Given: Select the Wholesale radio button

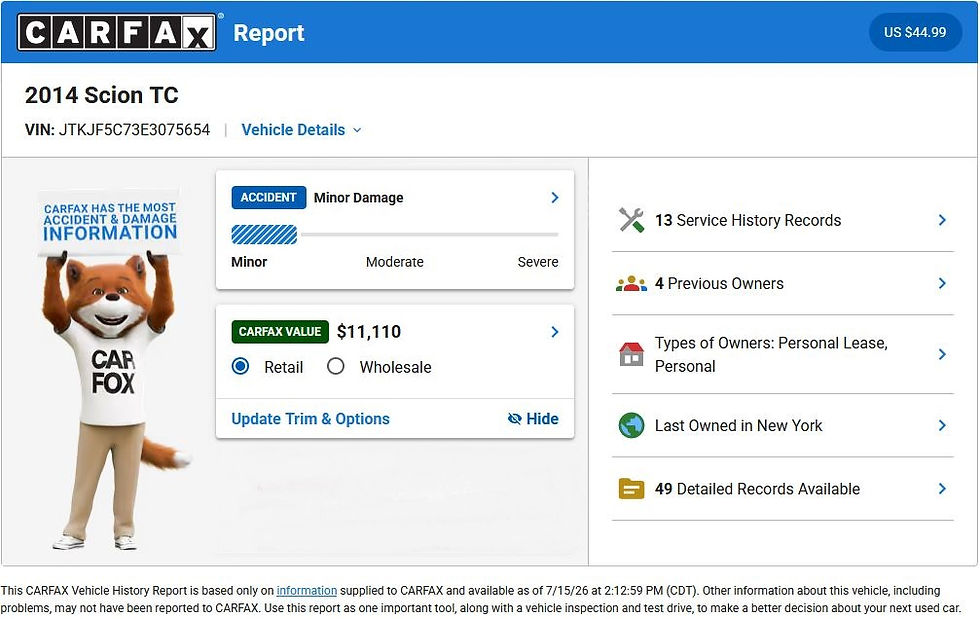Looking at the screenshot, I should 336,366.
